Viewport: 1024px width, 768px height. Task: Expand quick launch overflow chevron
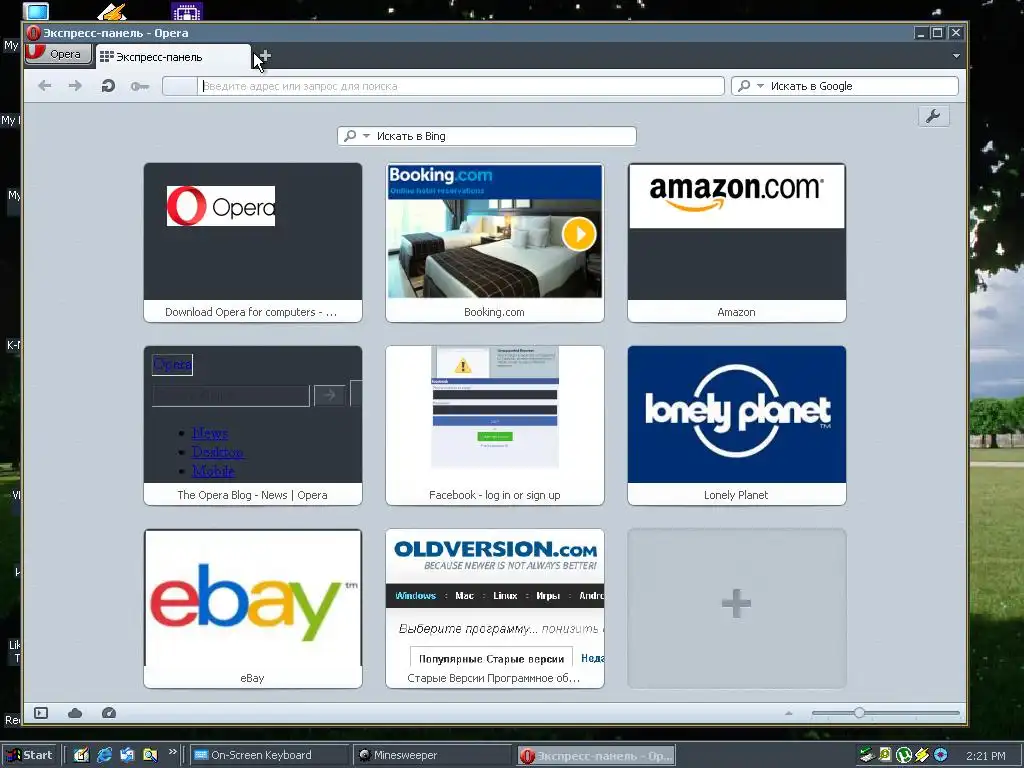172,752
